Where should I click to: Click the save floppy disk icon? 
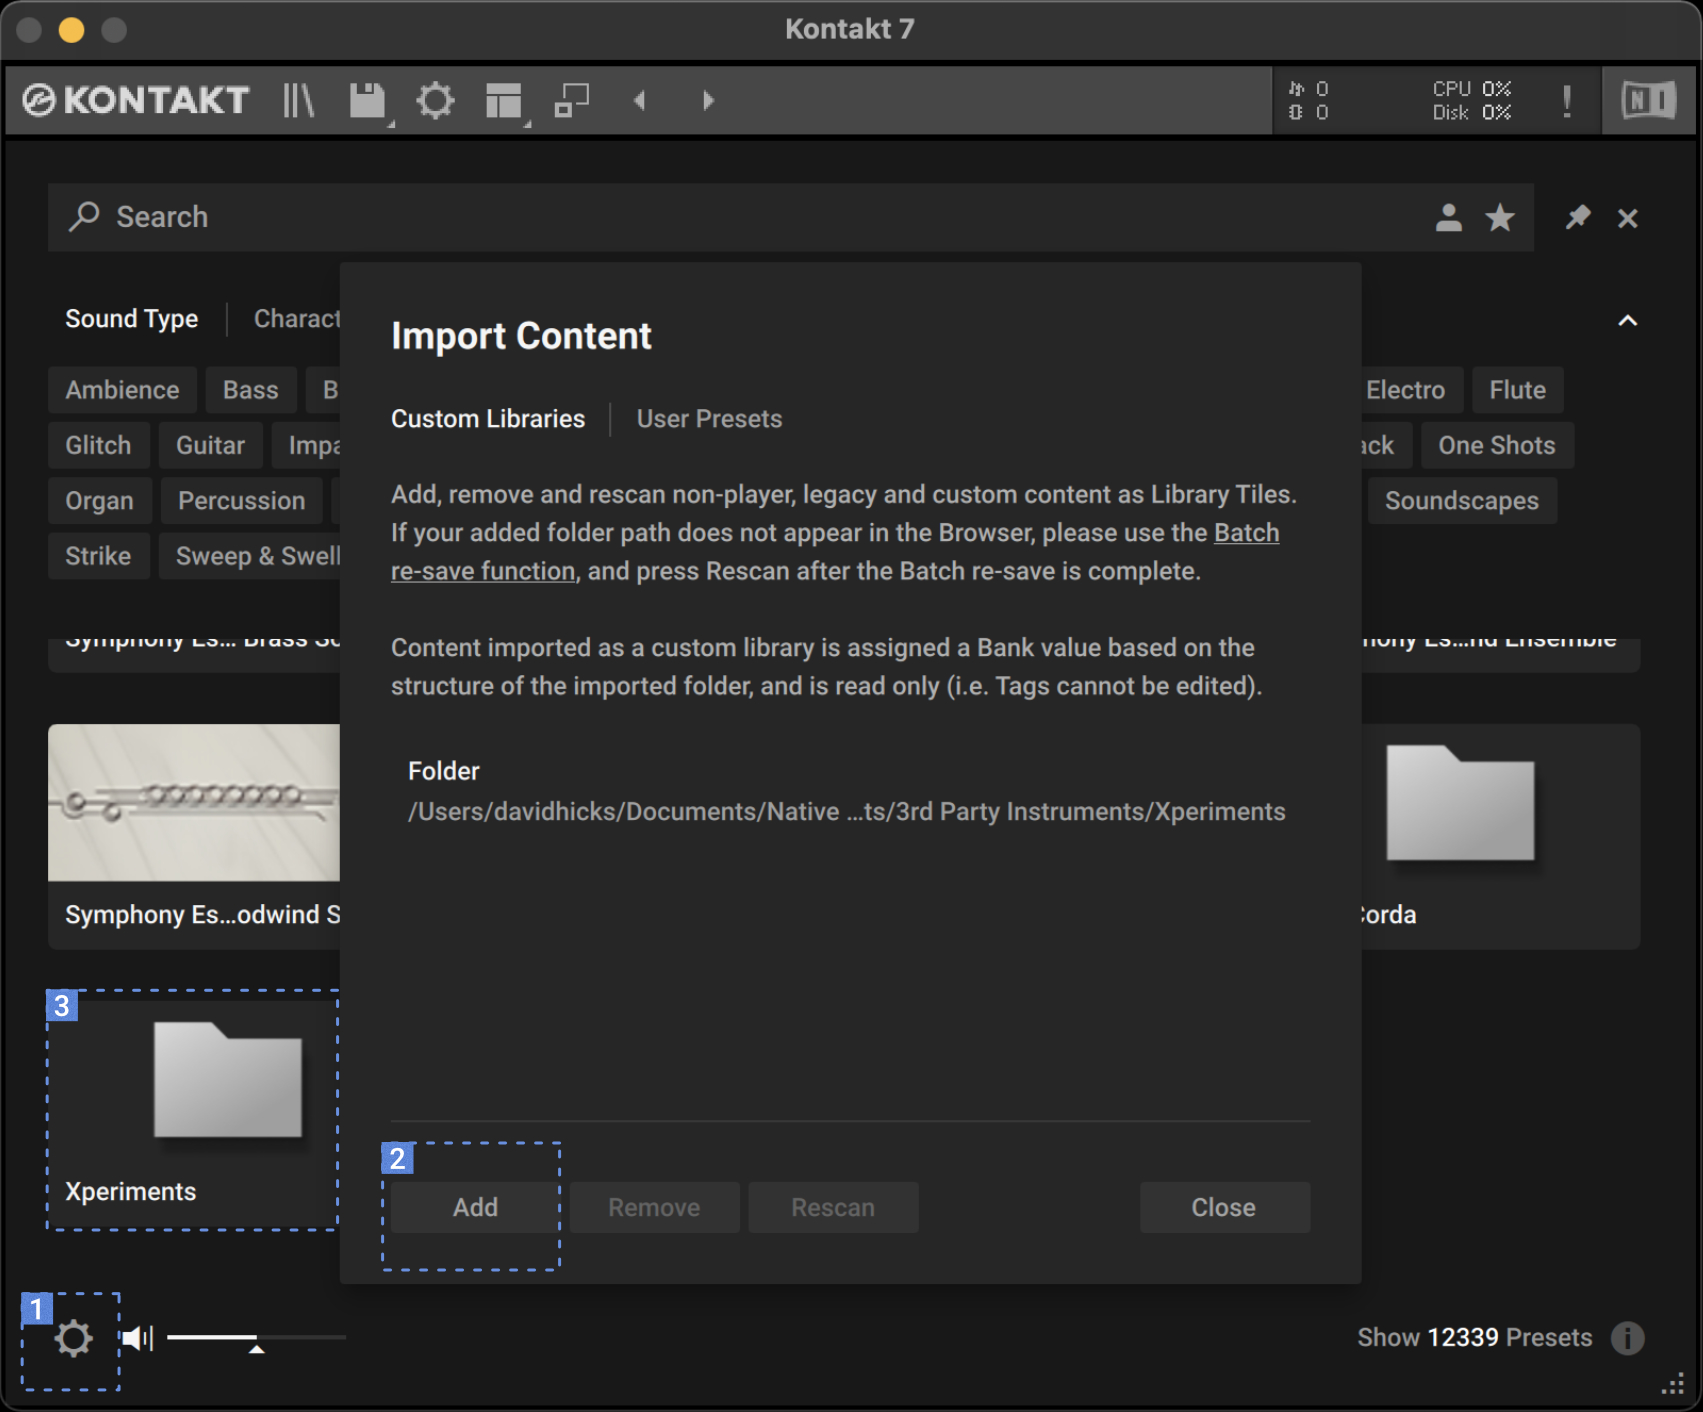(x=367, y=100)
